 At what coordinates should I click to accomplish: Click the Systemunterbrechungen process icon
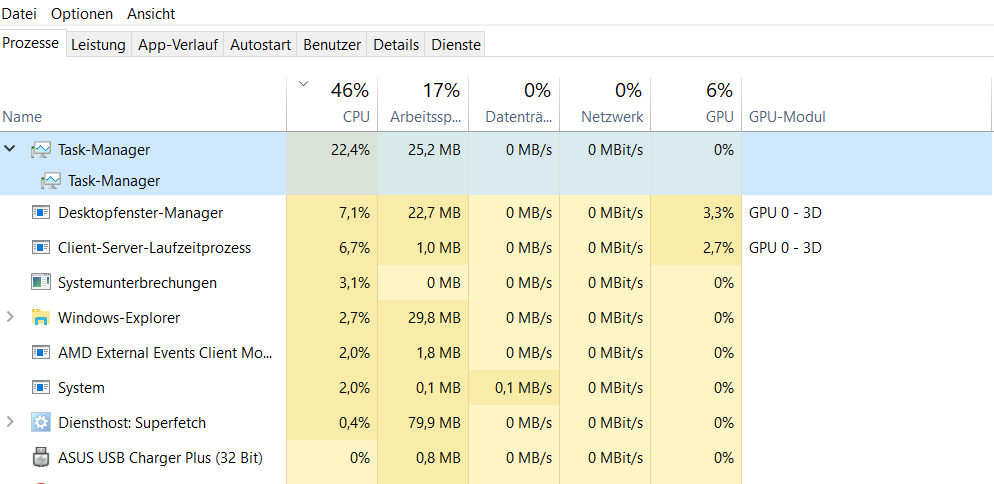click(x=41, y=283)
